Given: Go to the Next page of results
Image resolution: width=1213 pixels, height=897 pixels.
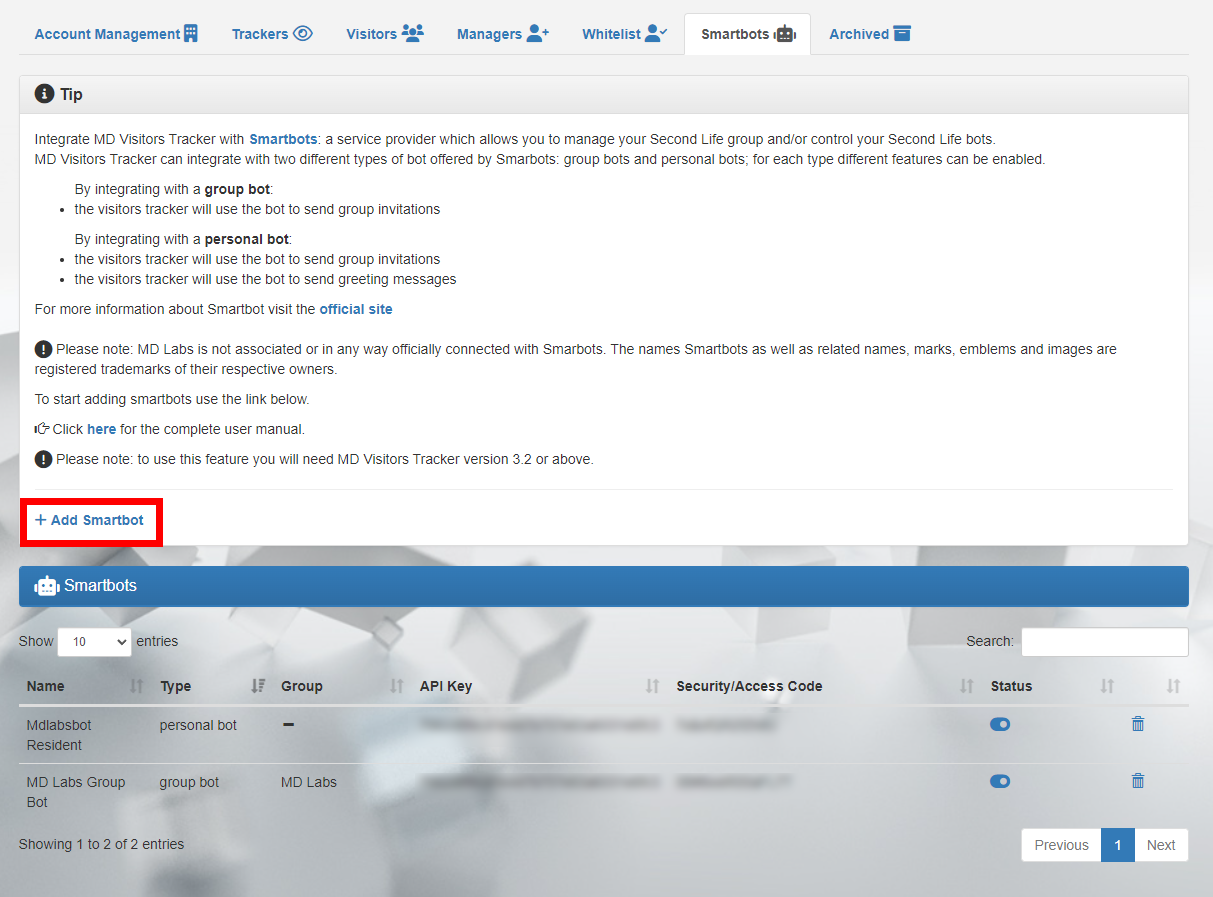Looking at the screenshot, I should point(1161,845).
